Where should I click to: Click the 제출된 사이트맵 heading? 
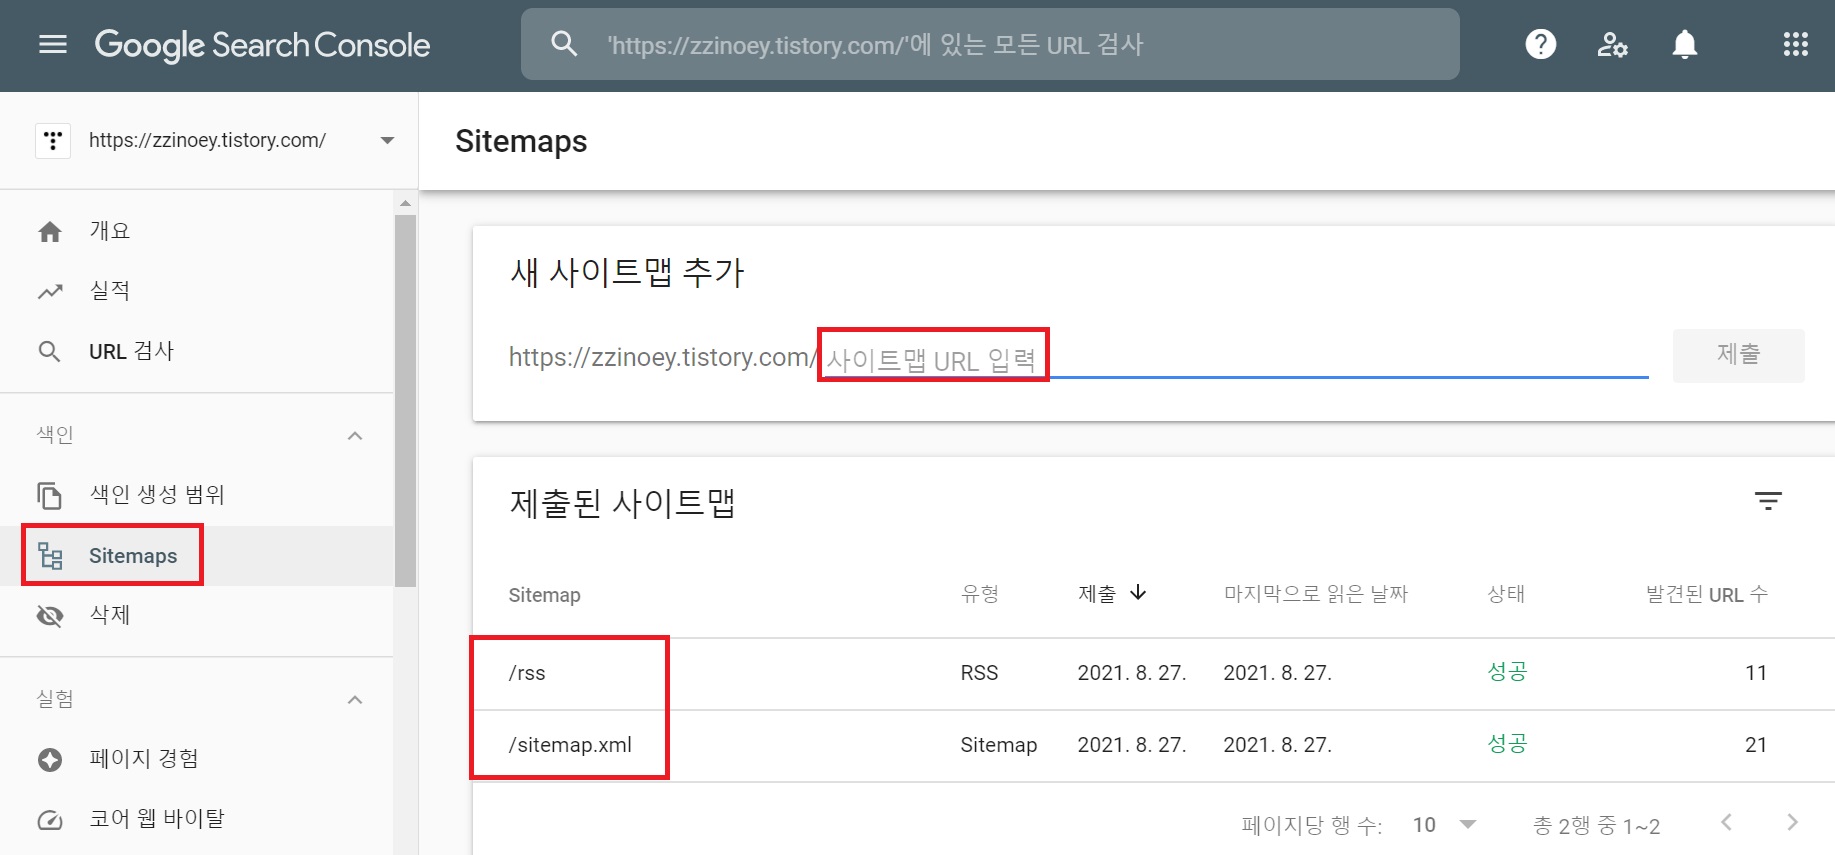click(x=622, y=502)
